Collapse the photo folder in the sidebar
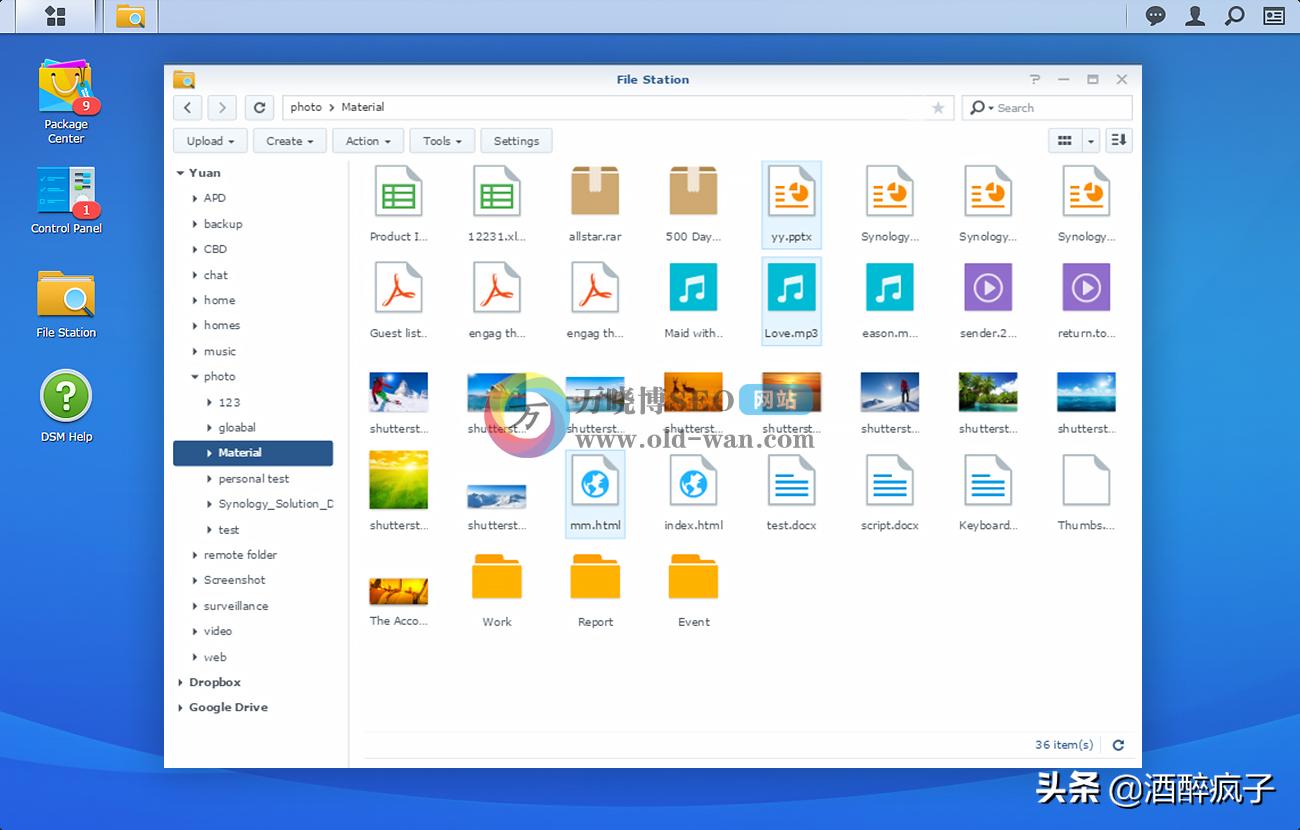The width and height of the screenshot is (1300, 830). pos(195,376)
